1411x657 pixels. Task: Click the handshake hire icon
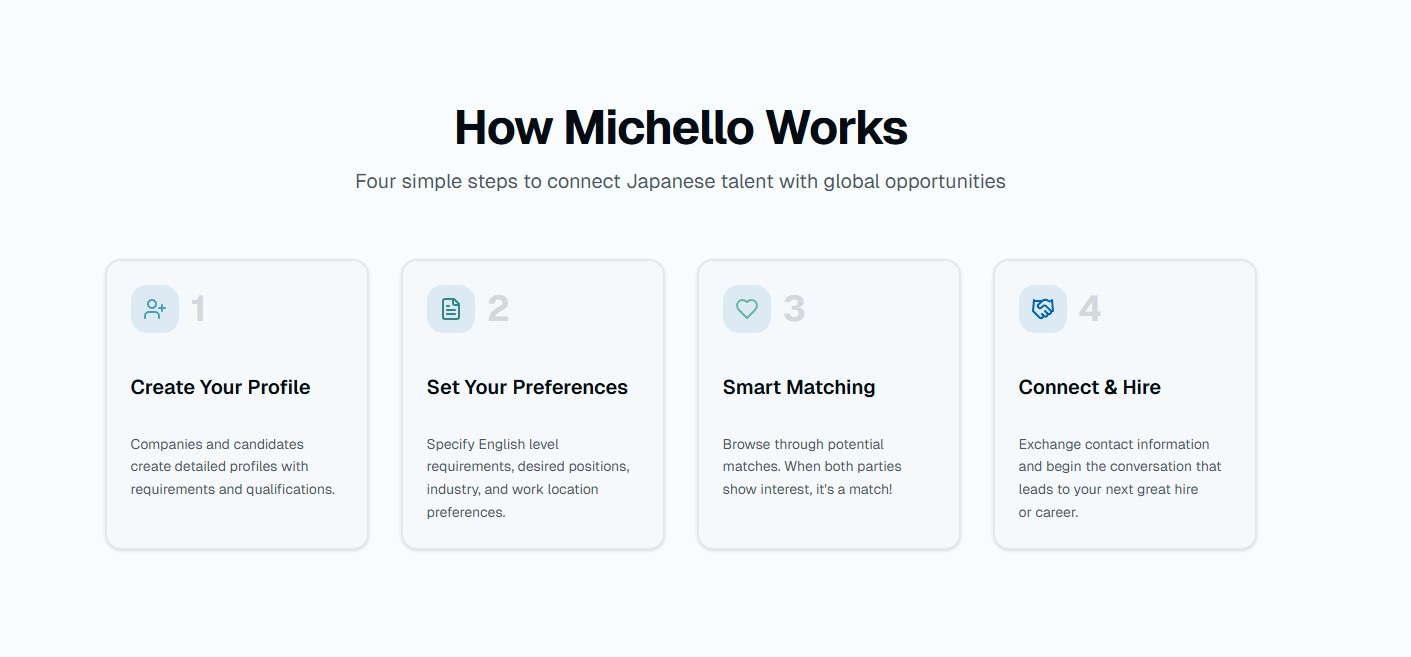(1043, 309)
